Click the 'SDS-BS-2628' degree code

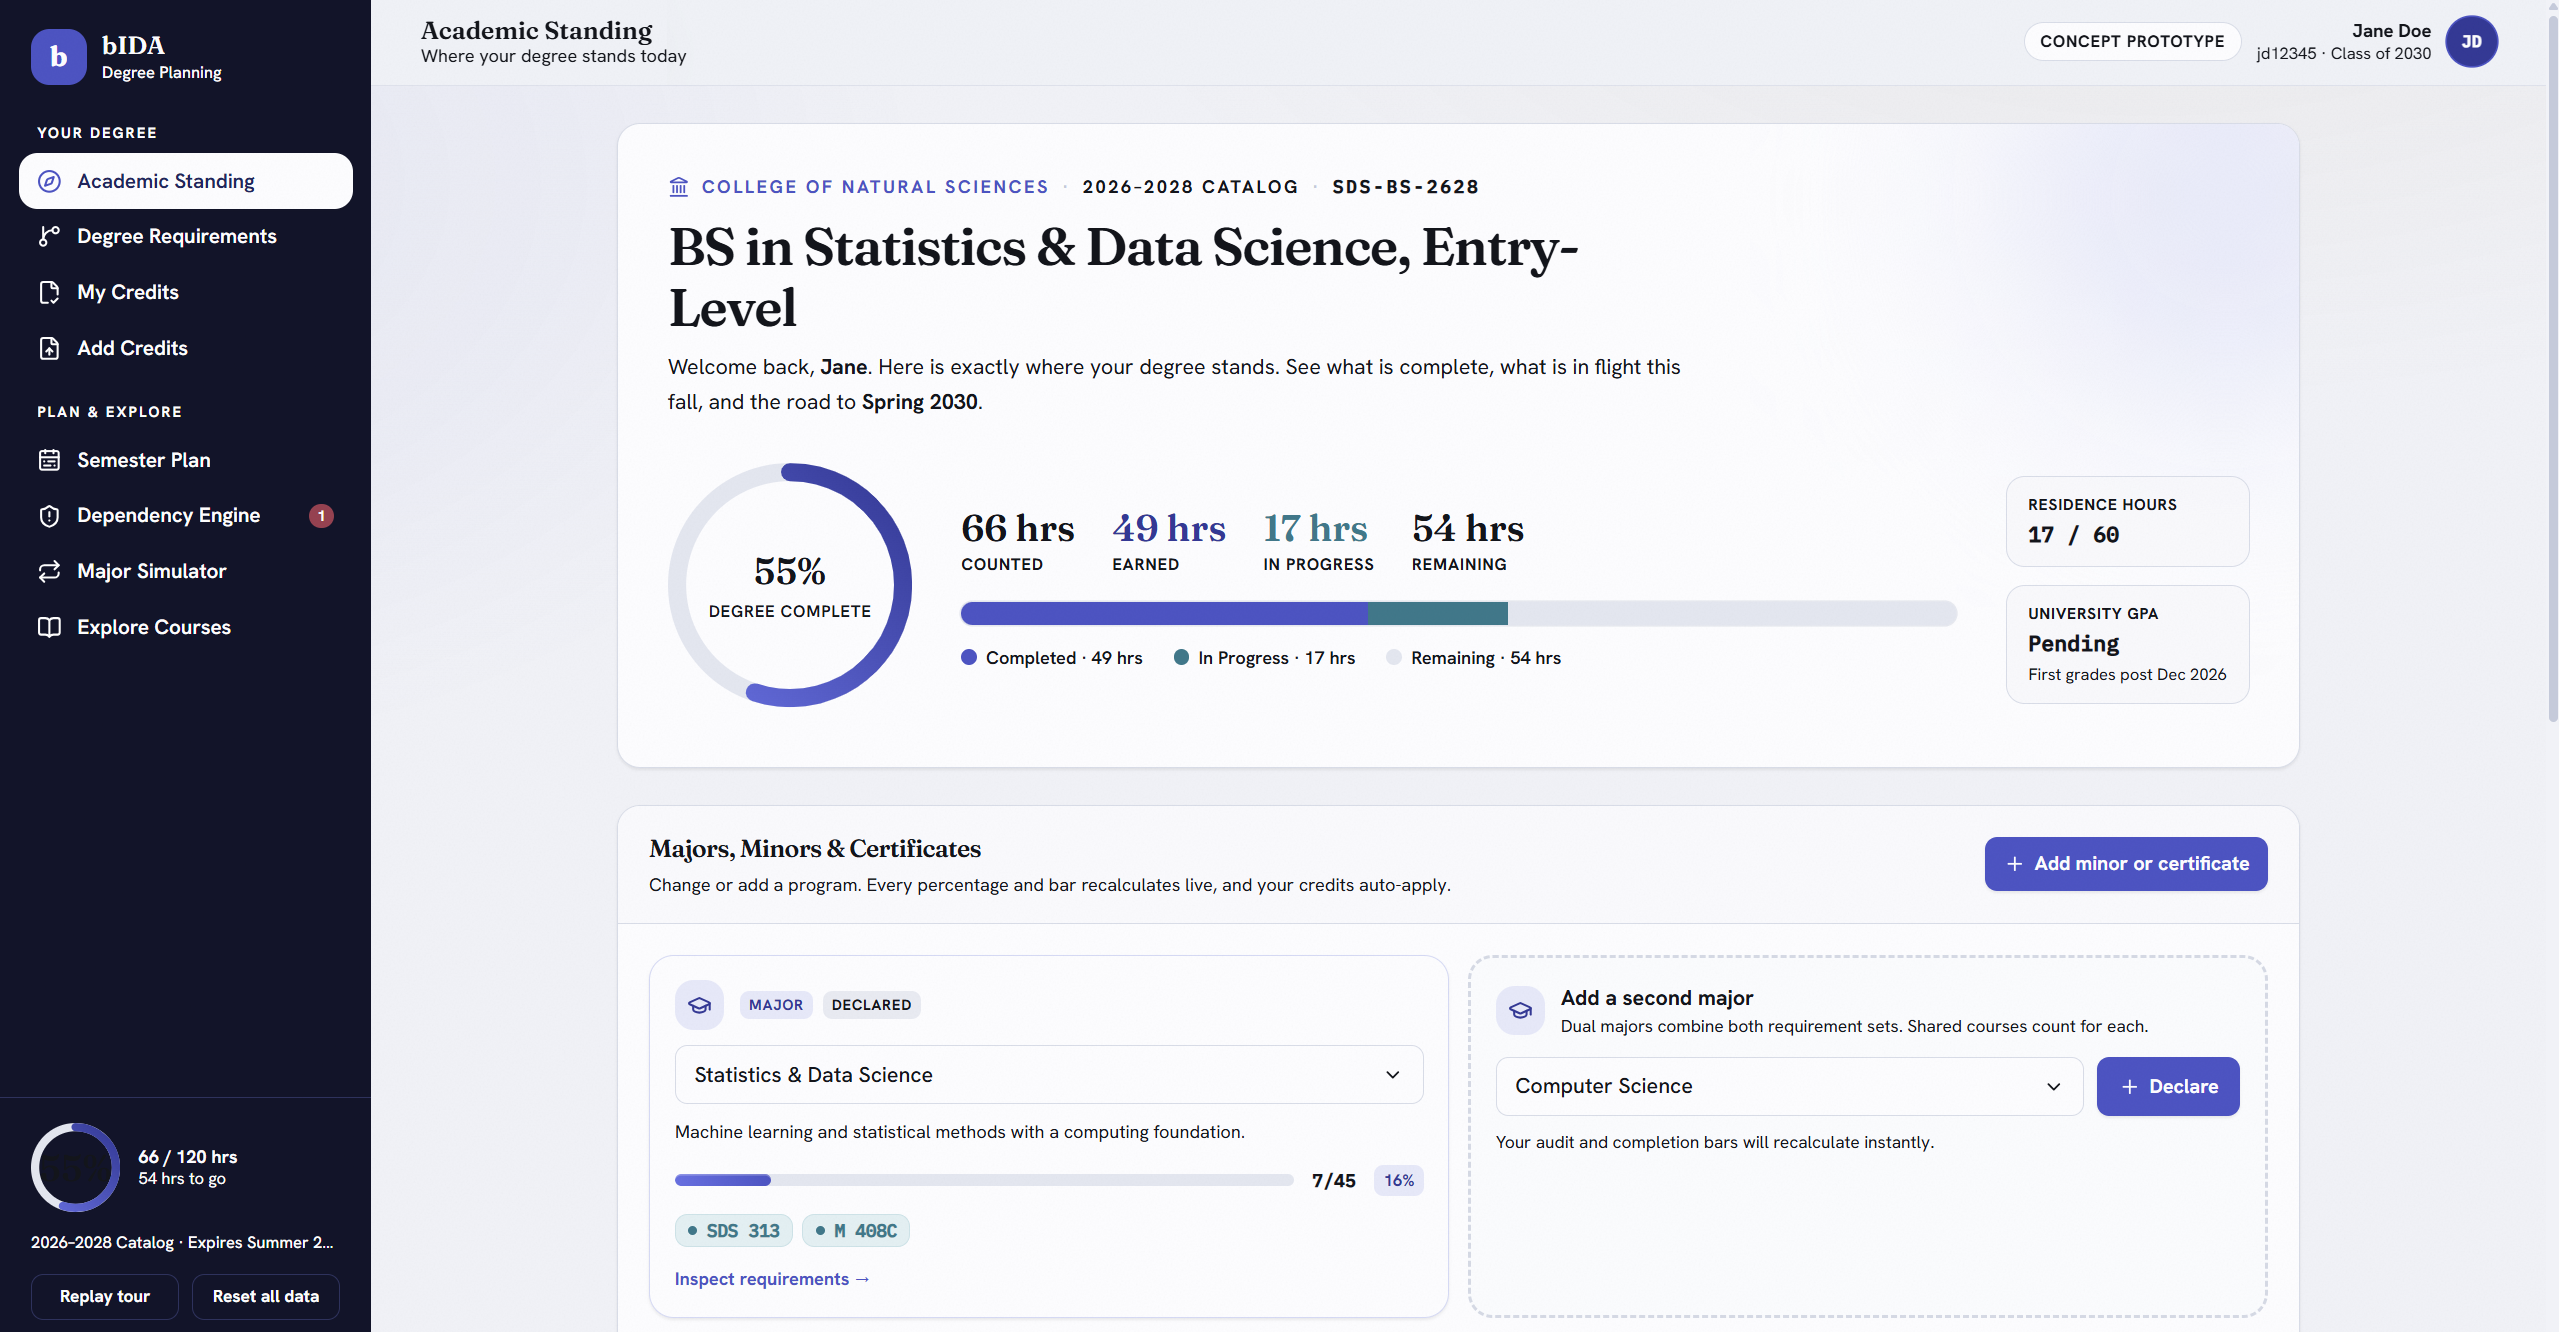[1405, 187]
